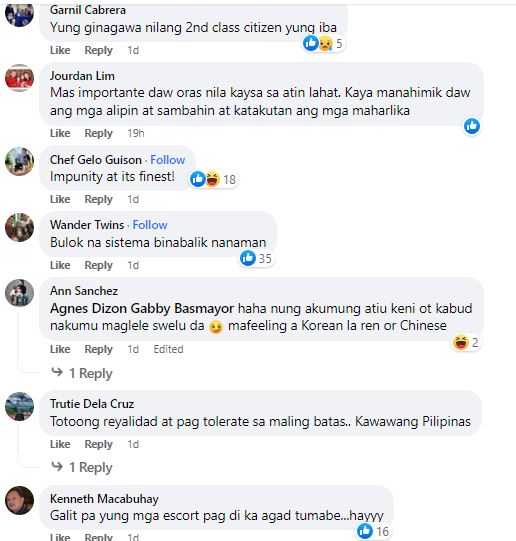The height and width of the screenshot is (541, 516).
Task: View the haha reactions on Ann Sanchez's comment
Action: [466, 342]
